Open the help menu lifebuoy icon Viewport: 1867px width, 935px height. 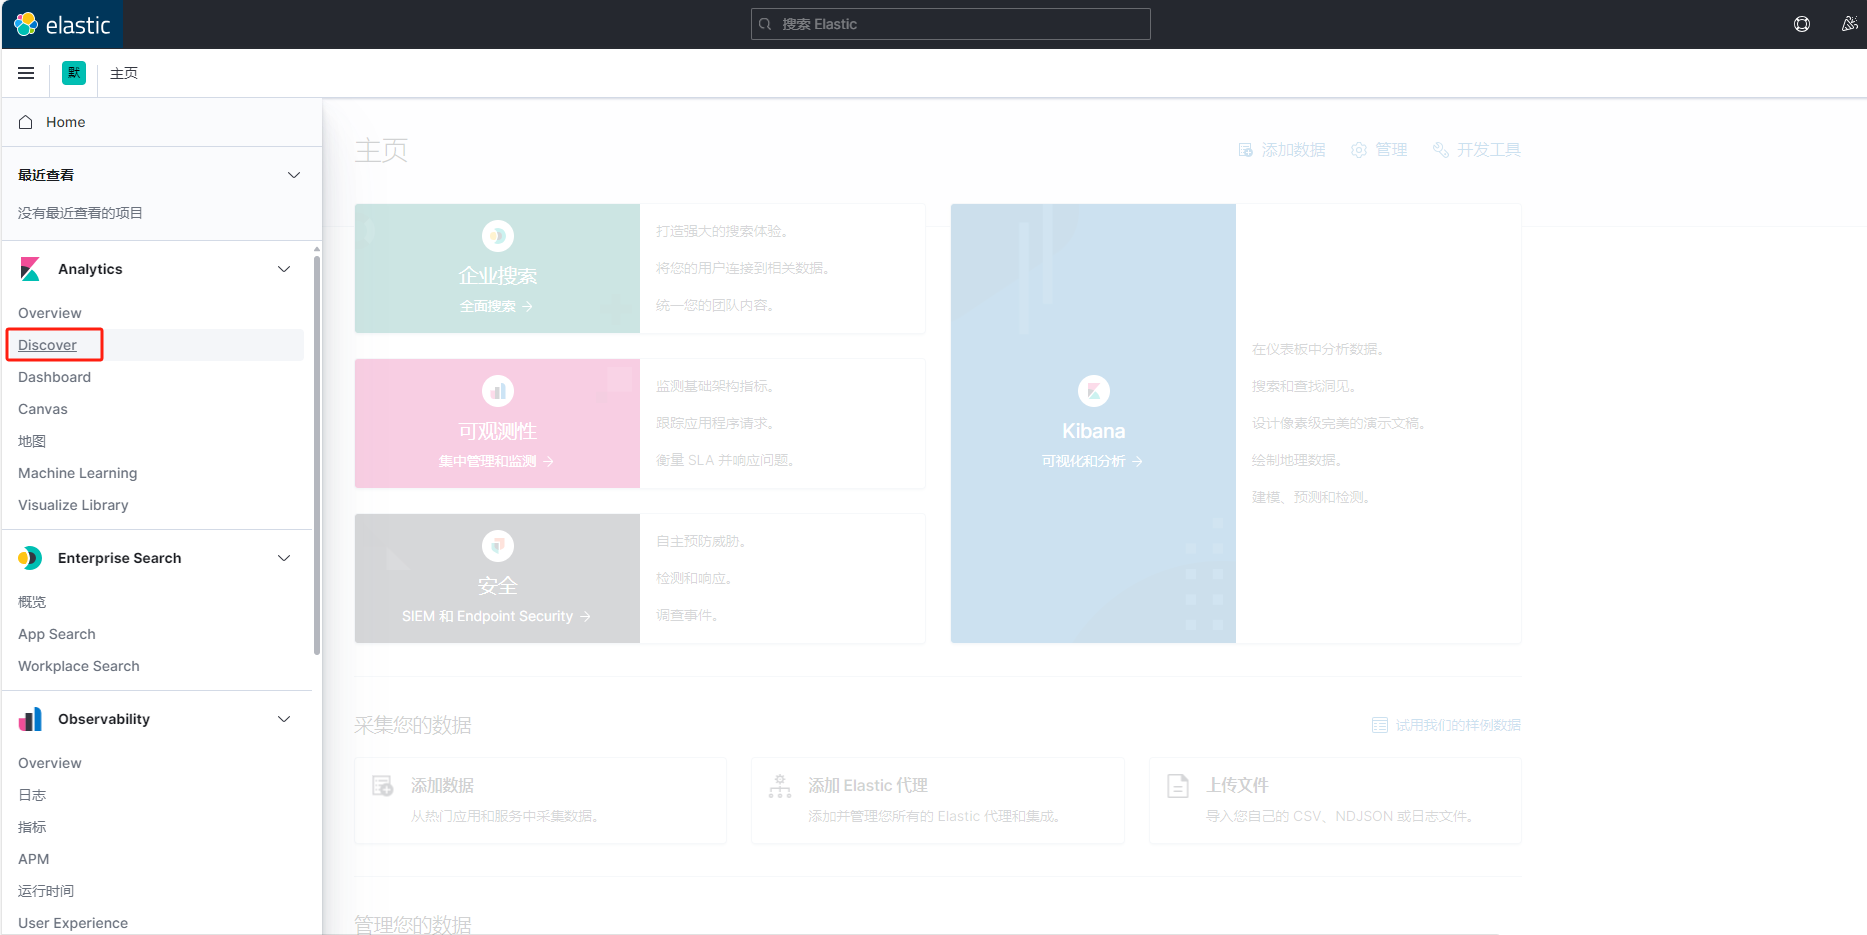tap(1802, 24)
